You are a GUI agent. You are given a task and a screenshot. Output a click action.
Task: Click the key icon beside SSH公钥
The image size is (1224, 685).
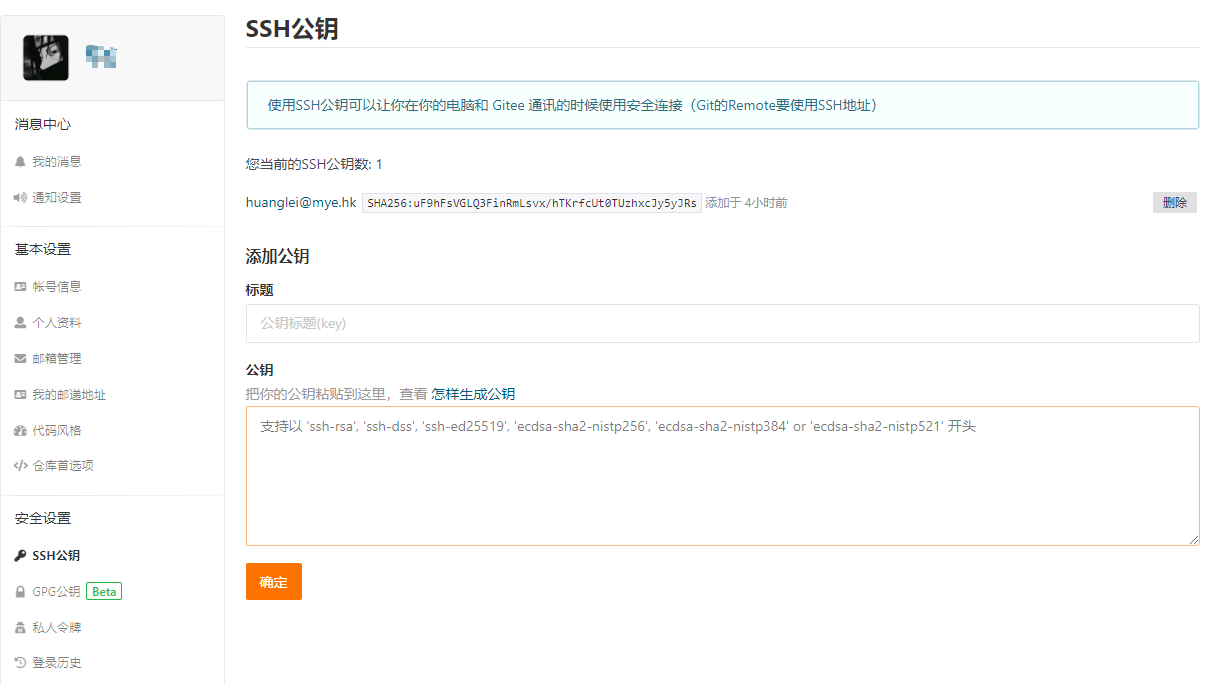(20, 555)
